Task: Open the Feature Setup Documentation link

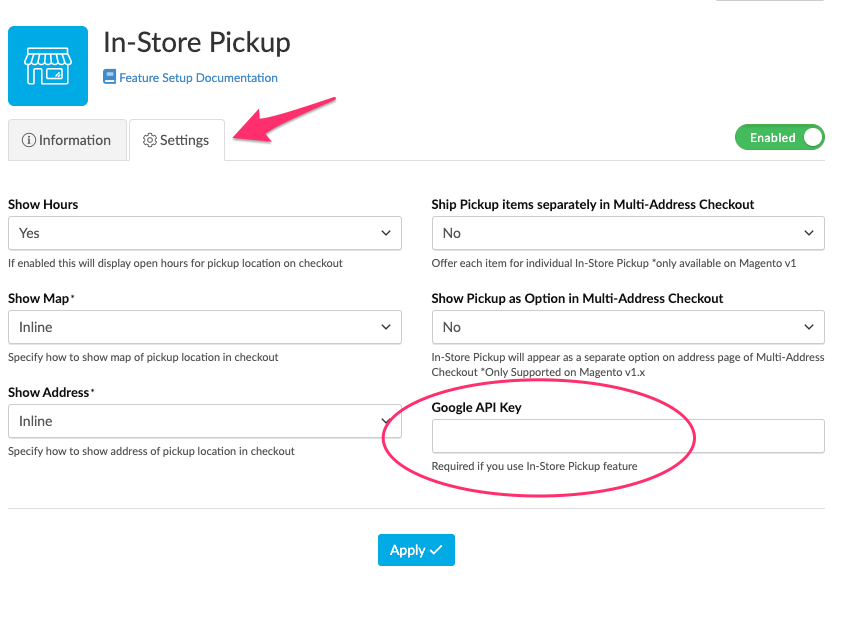Action: [x=198, y=77]
